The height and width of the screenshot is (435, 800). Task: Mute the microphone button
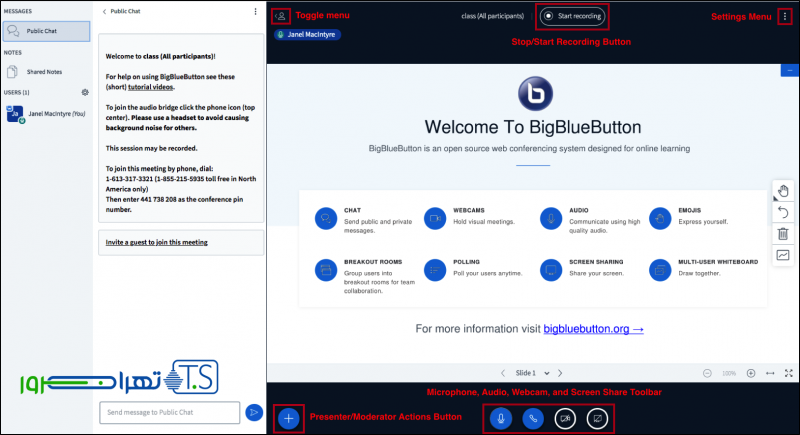(502, 418)
